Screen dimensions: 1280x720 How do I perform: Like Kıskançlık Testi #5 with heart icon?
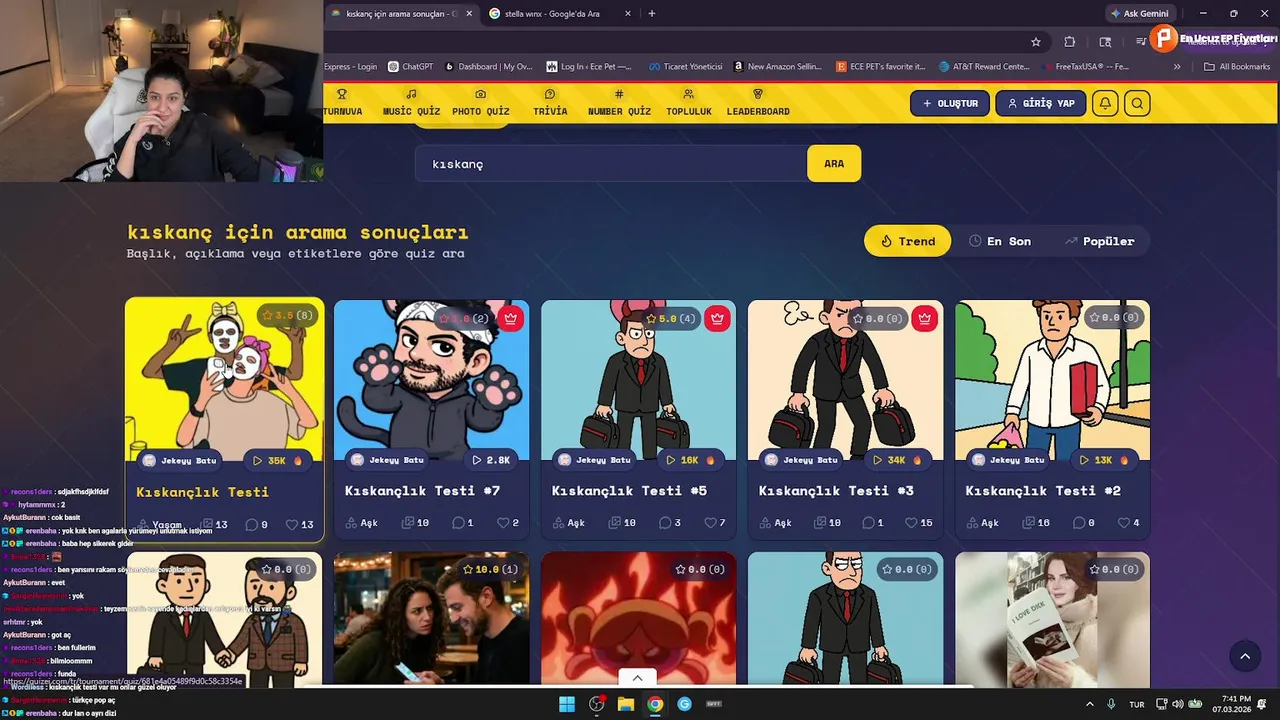click(710, 523)
